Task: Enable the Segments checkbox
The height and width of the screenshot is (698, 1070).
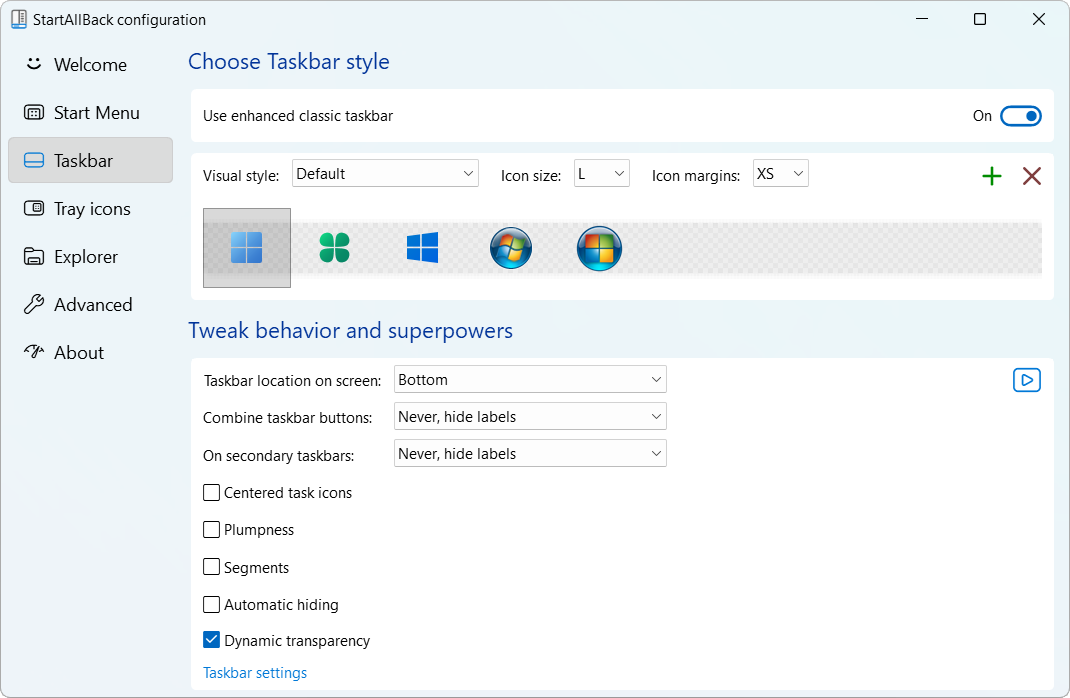Action: tap(212, 567)
